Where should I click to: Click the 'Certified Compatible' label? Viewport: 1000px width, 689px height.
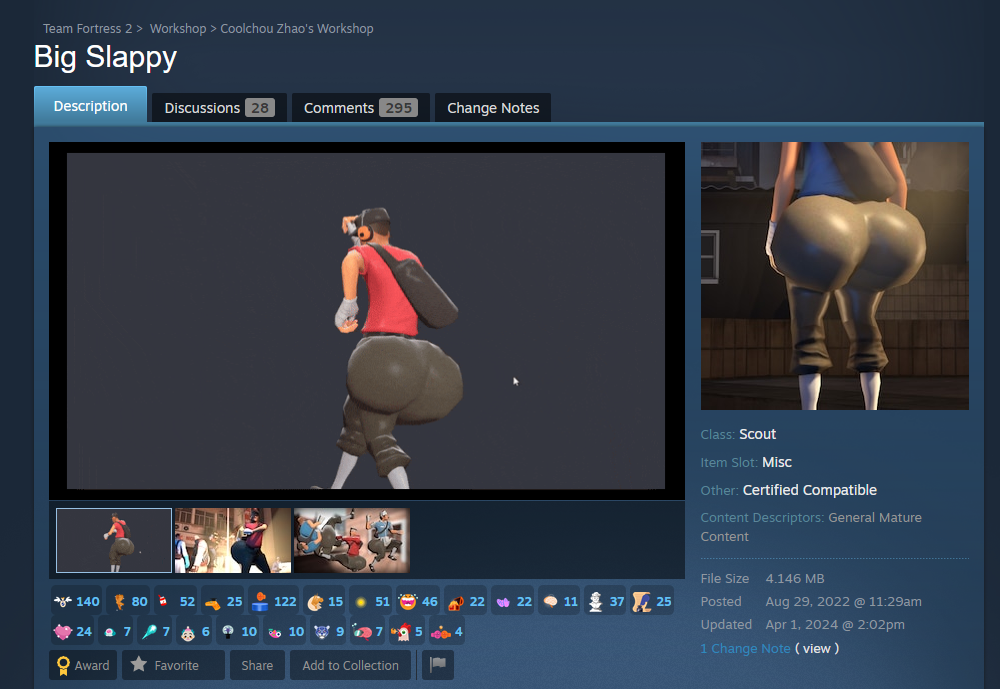click(x=810, y=490)
